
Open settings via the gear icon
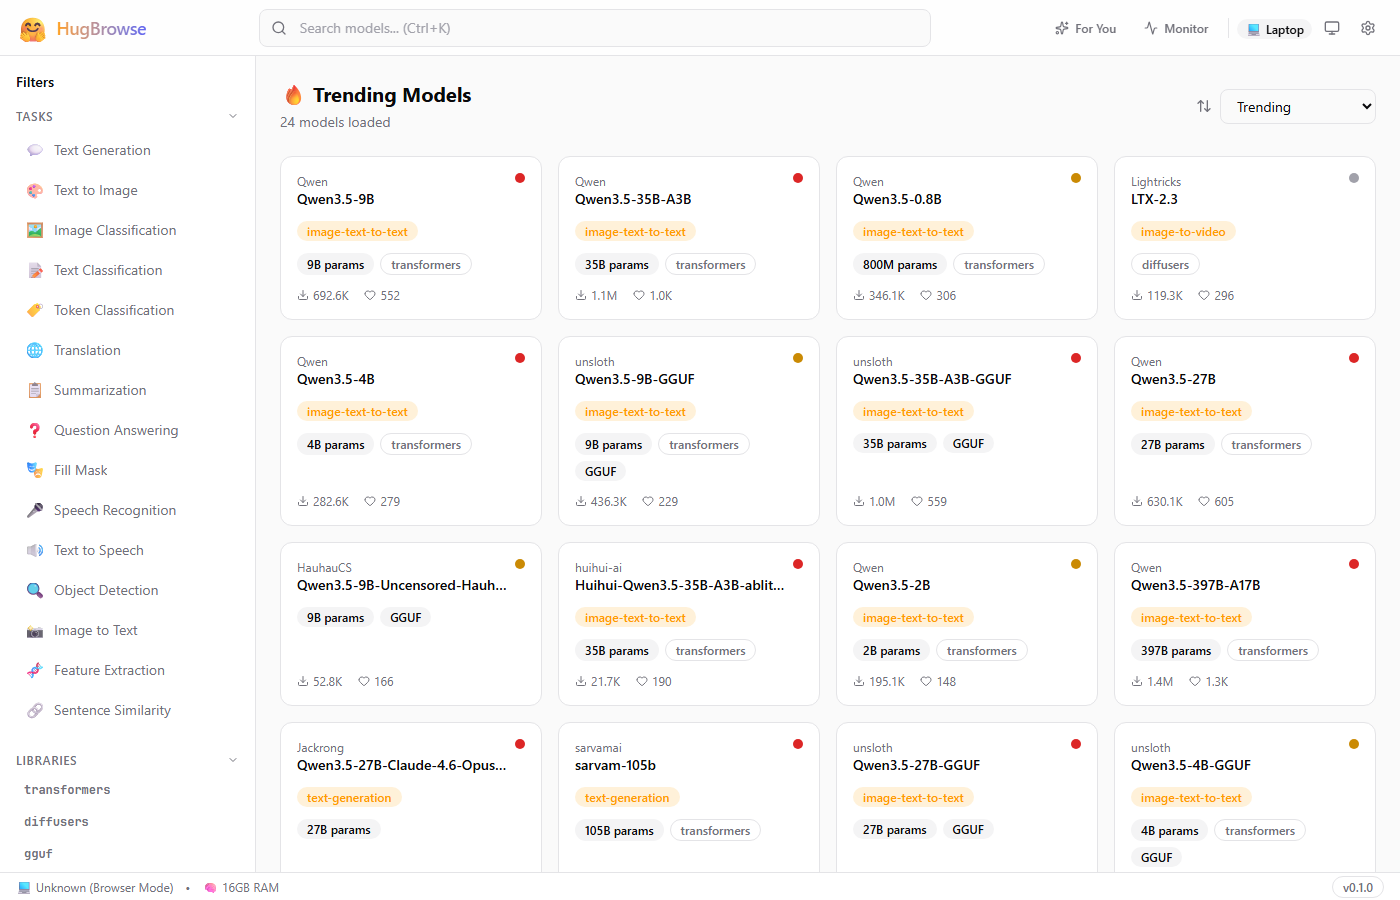click(x=1368, y=28)
